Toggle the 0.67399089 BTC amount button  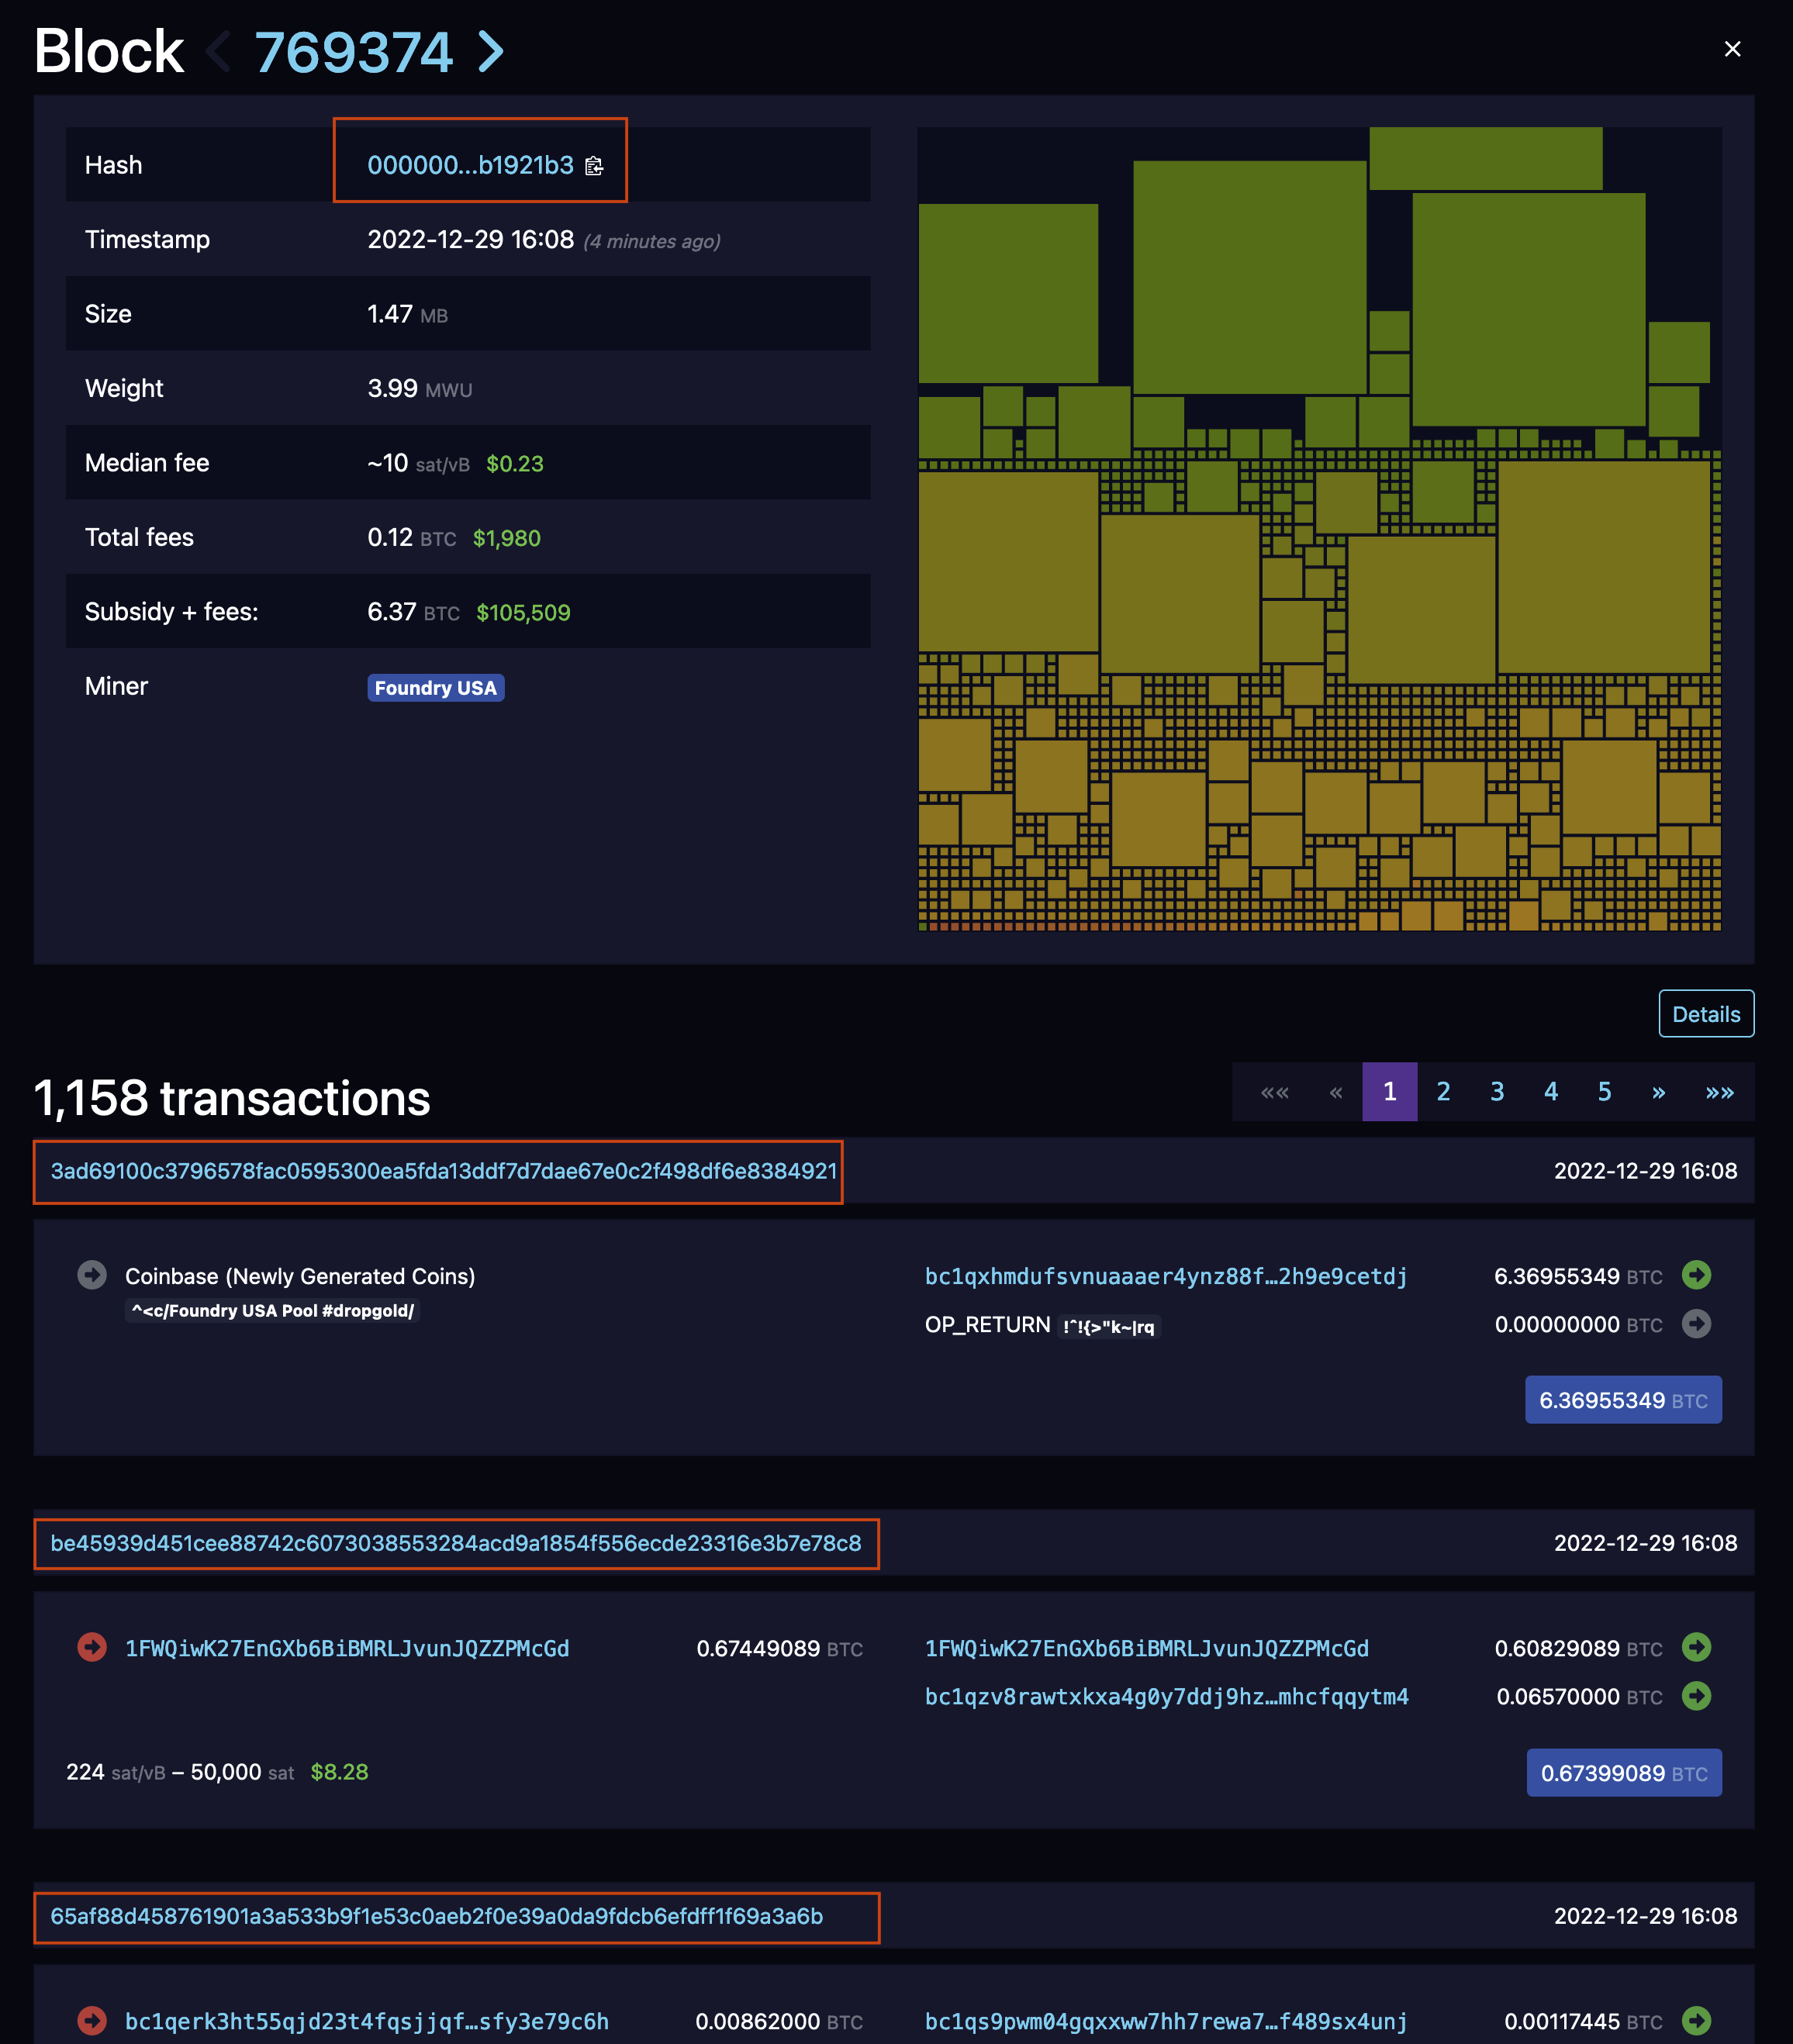coord(1623,1773)
